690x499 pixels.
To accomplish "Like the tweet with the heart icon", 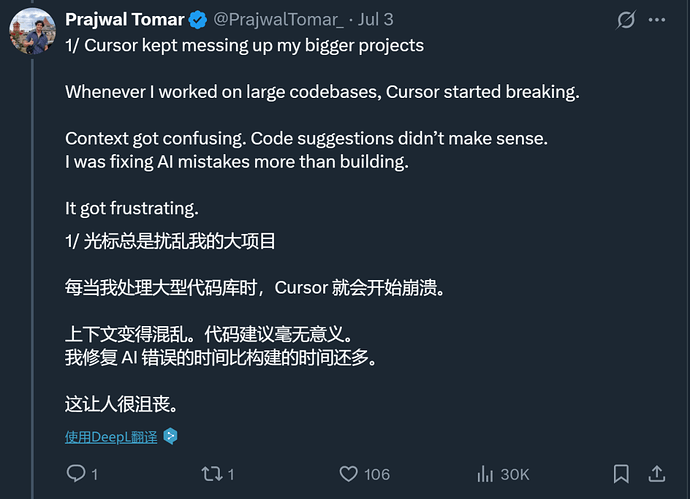I will 348,473.
